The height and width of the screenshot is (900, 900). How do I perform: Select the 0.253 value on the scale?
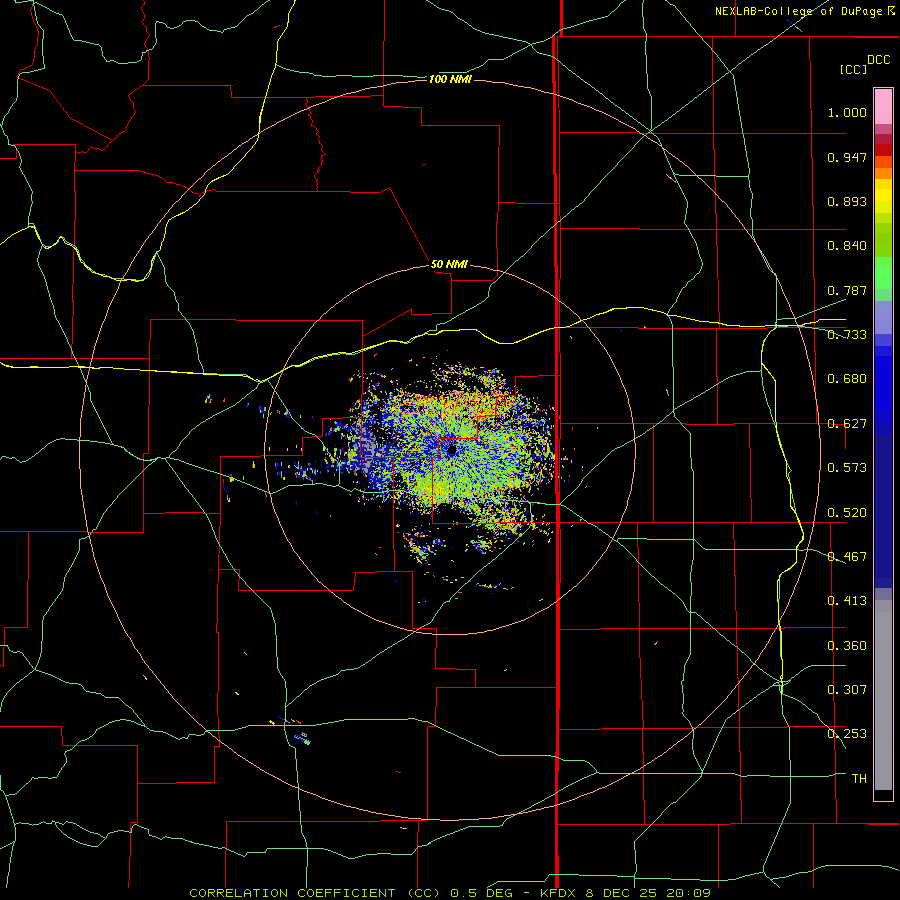click(x=847, y=734)
